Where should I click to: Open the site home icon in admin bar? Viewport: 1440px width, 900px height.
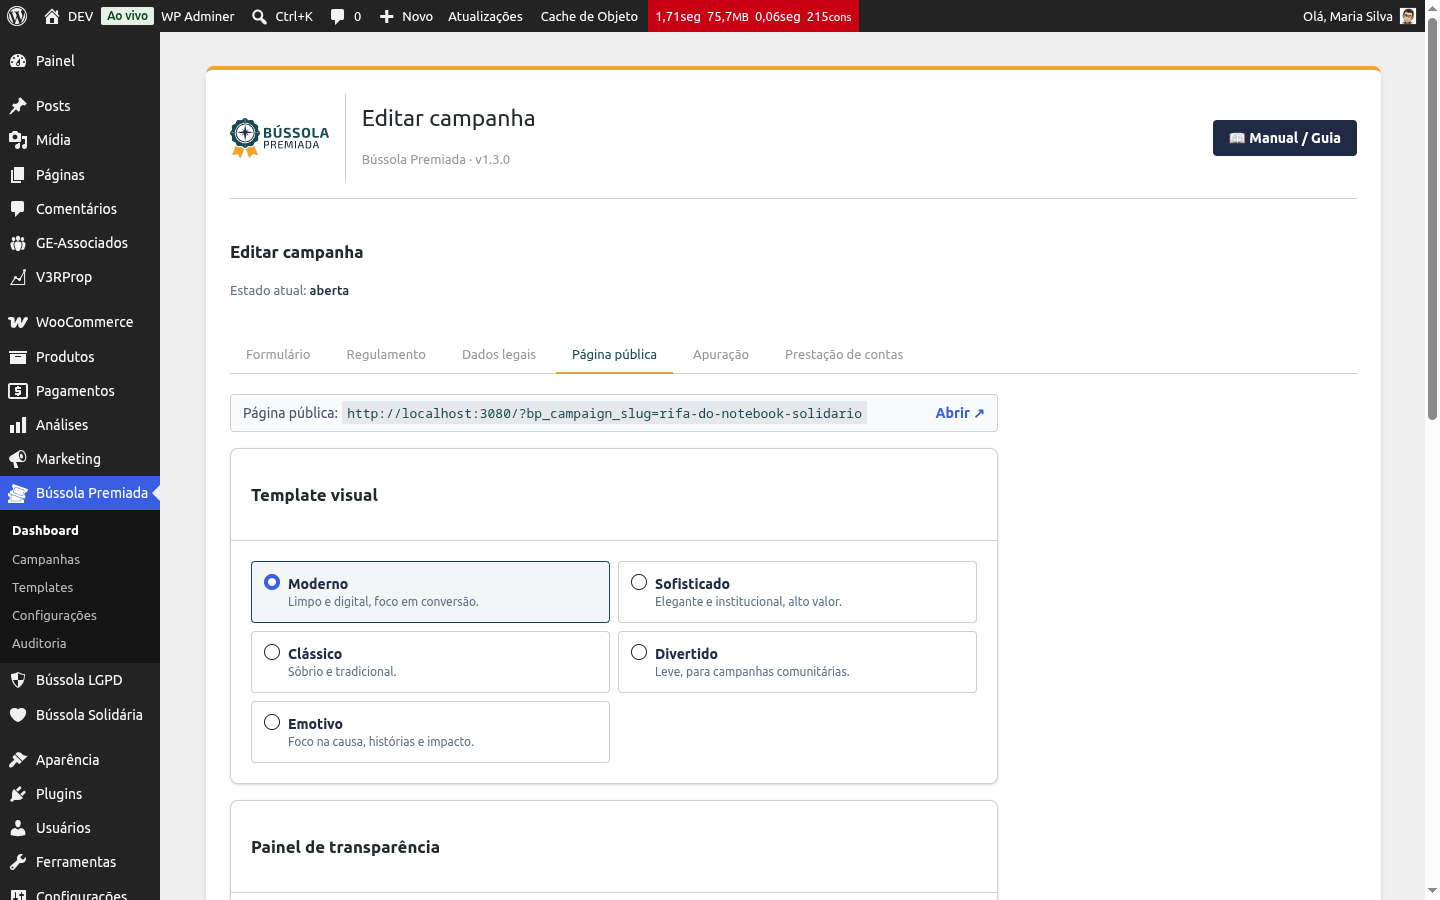click(52, 16)
